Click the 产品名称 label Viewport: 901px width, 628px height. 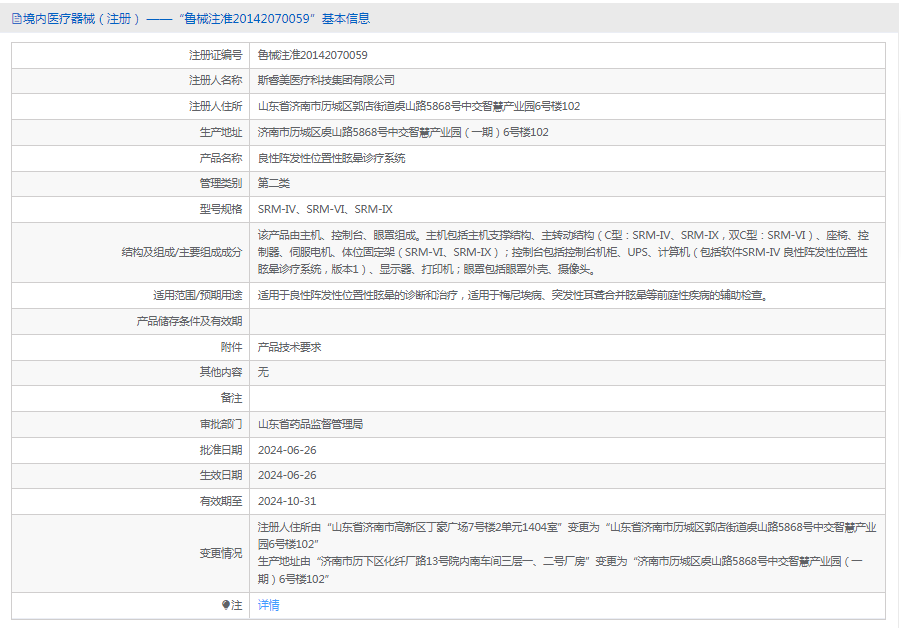[x=221, y=158]
